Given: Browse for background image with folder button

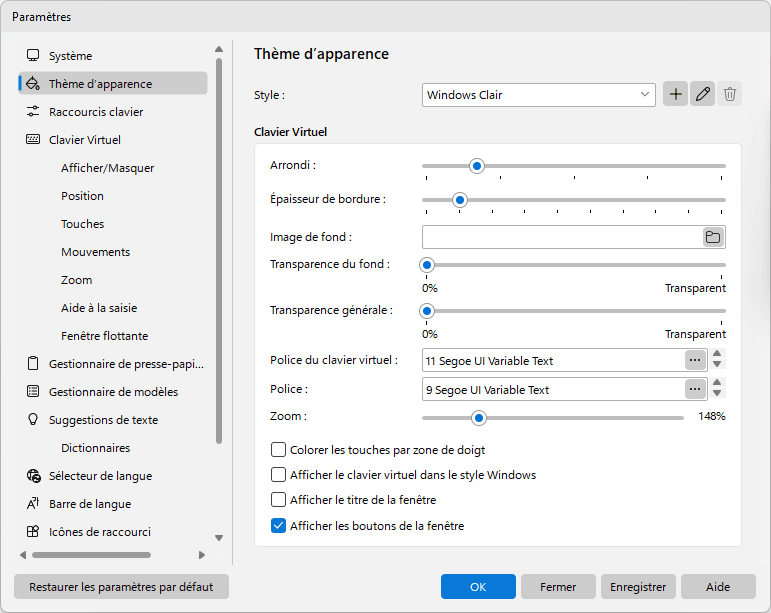Looking at the screenshot, I should point(713,237).
